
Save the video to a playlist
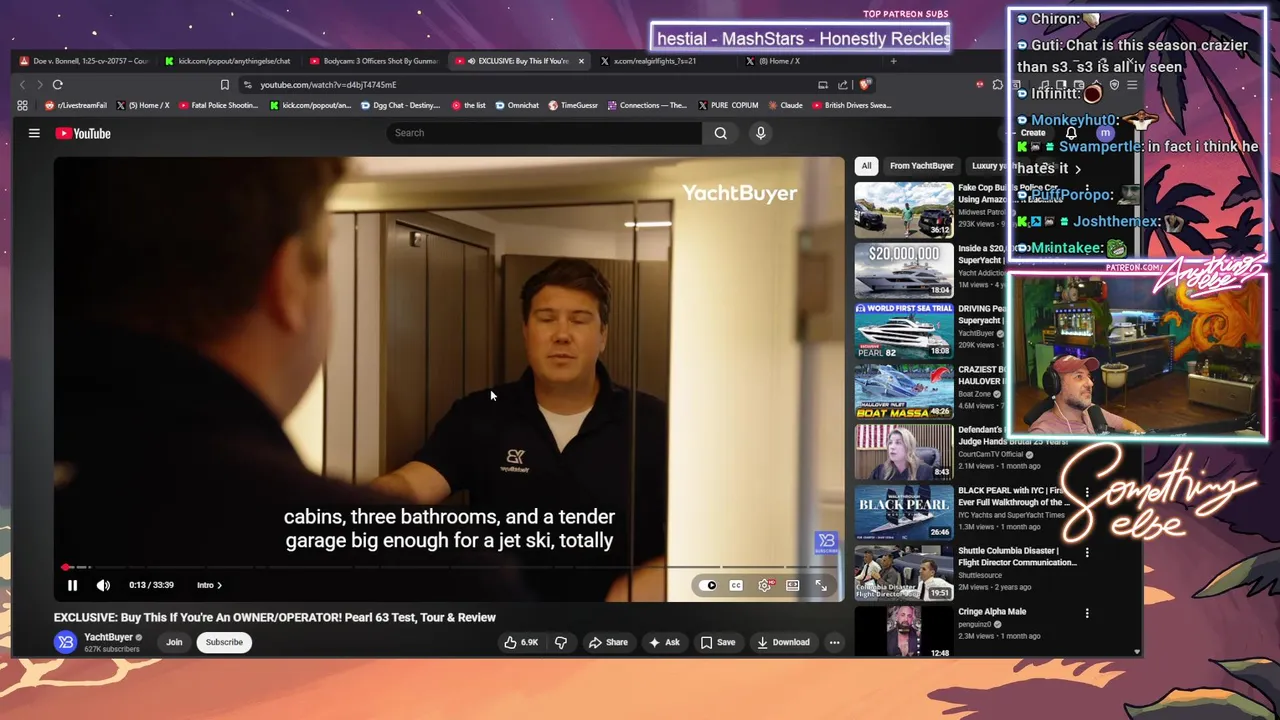[x=718, y=642]
